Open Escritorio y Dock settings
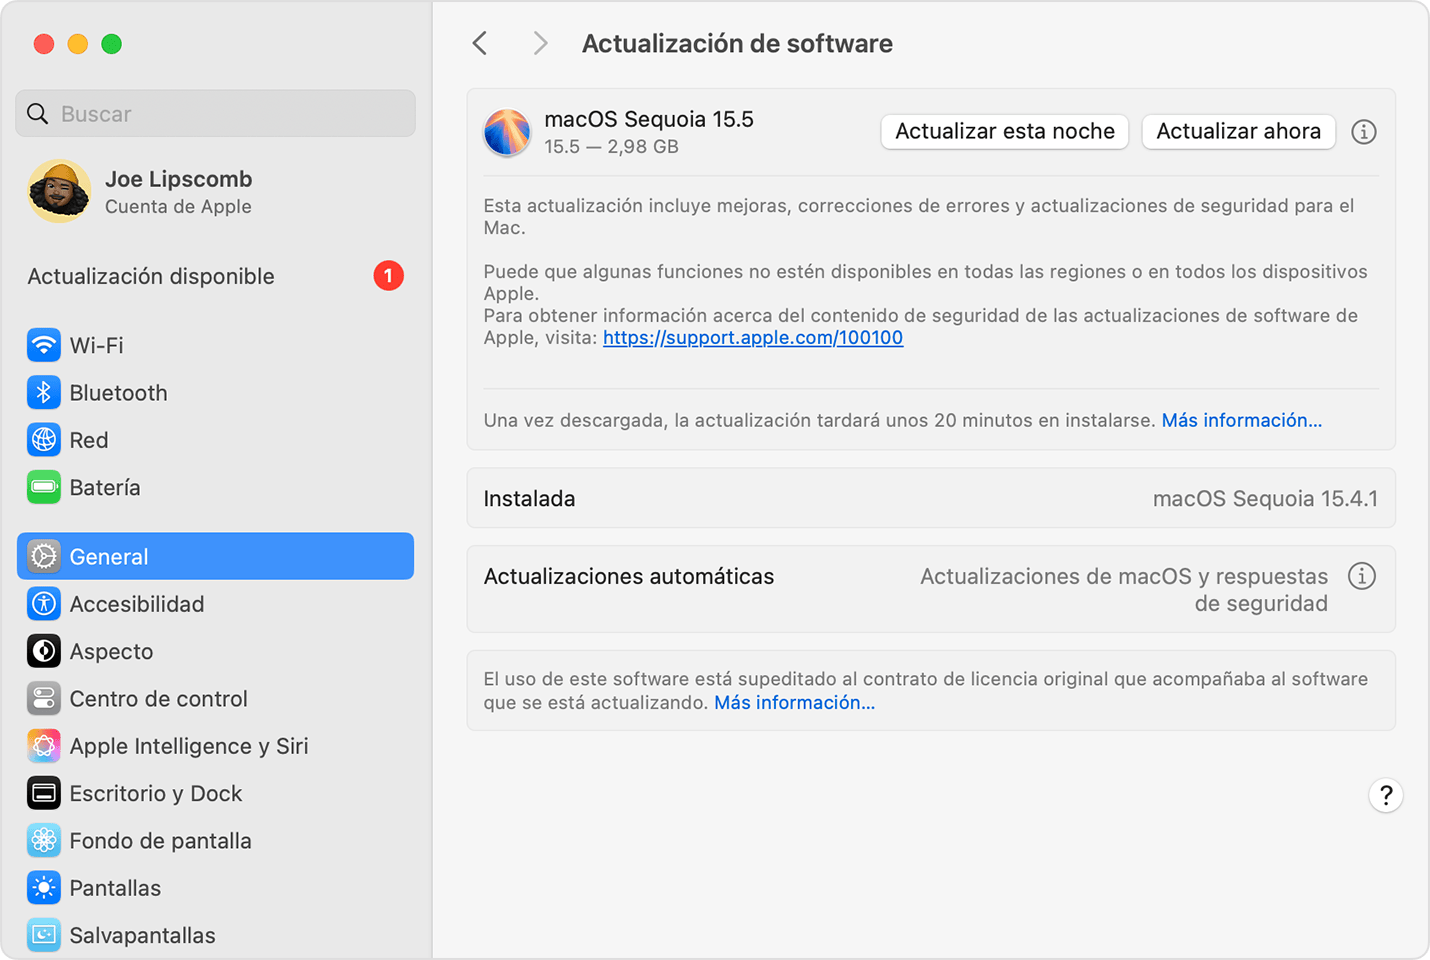1430x960 pixels. point(155,794)
